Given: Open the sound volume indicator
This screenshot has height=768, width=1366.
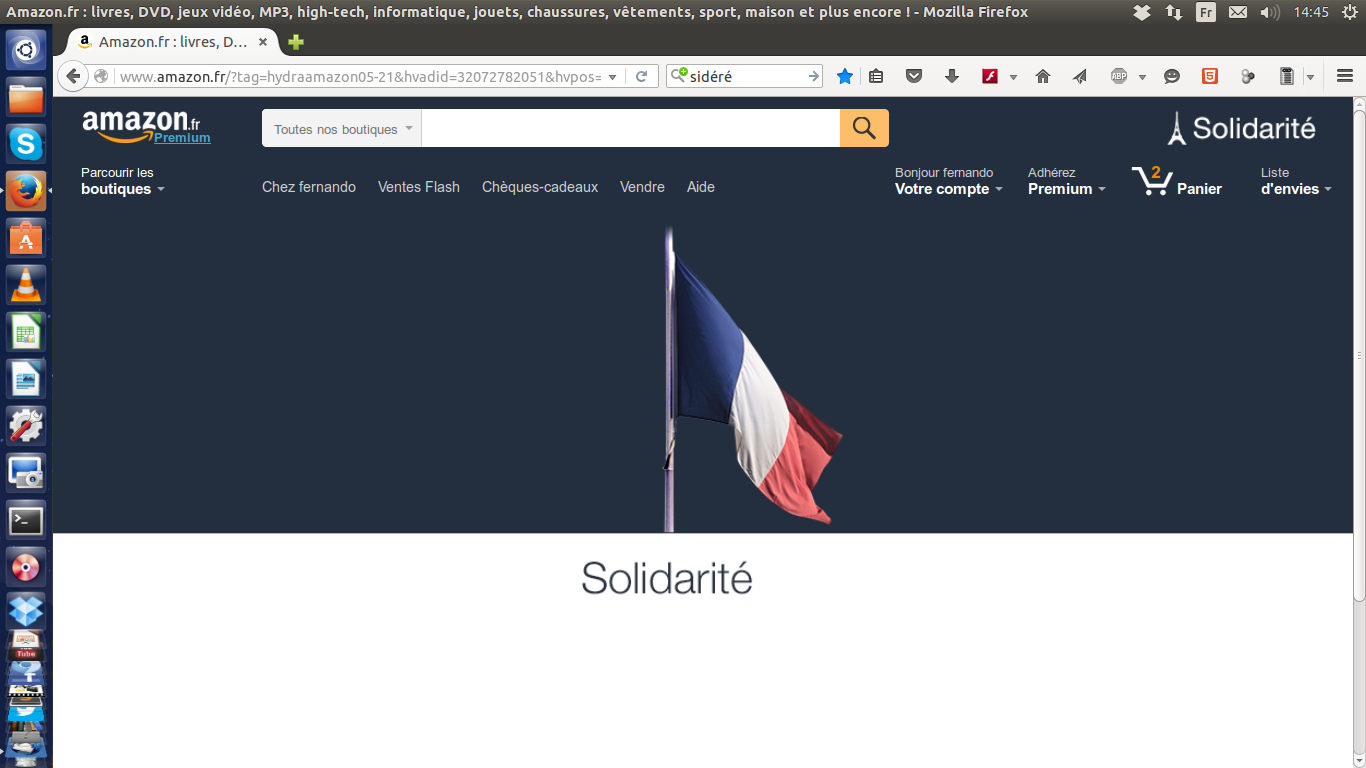Looking at the screenshot, I should [x=1270, y=12].
